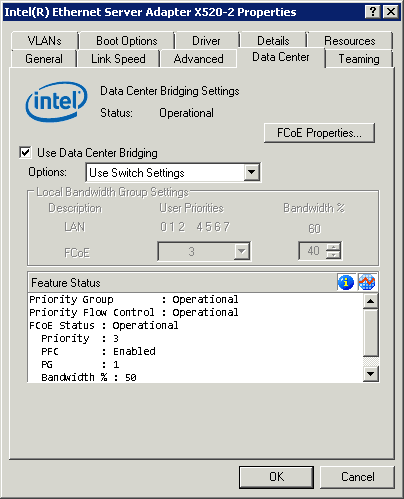Click scroll down arrow in Feature Status list
The height and width of the screenshot is (499, 404).
pyautogui.click(x=371, y=374)
